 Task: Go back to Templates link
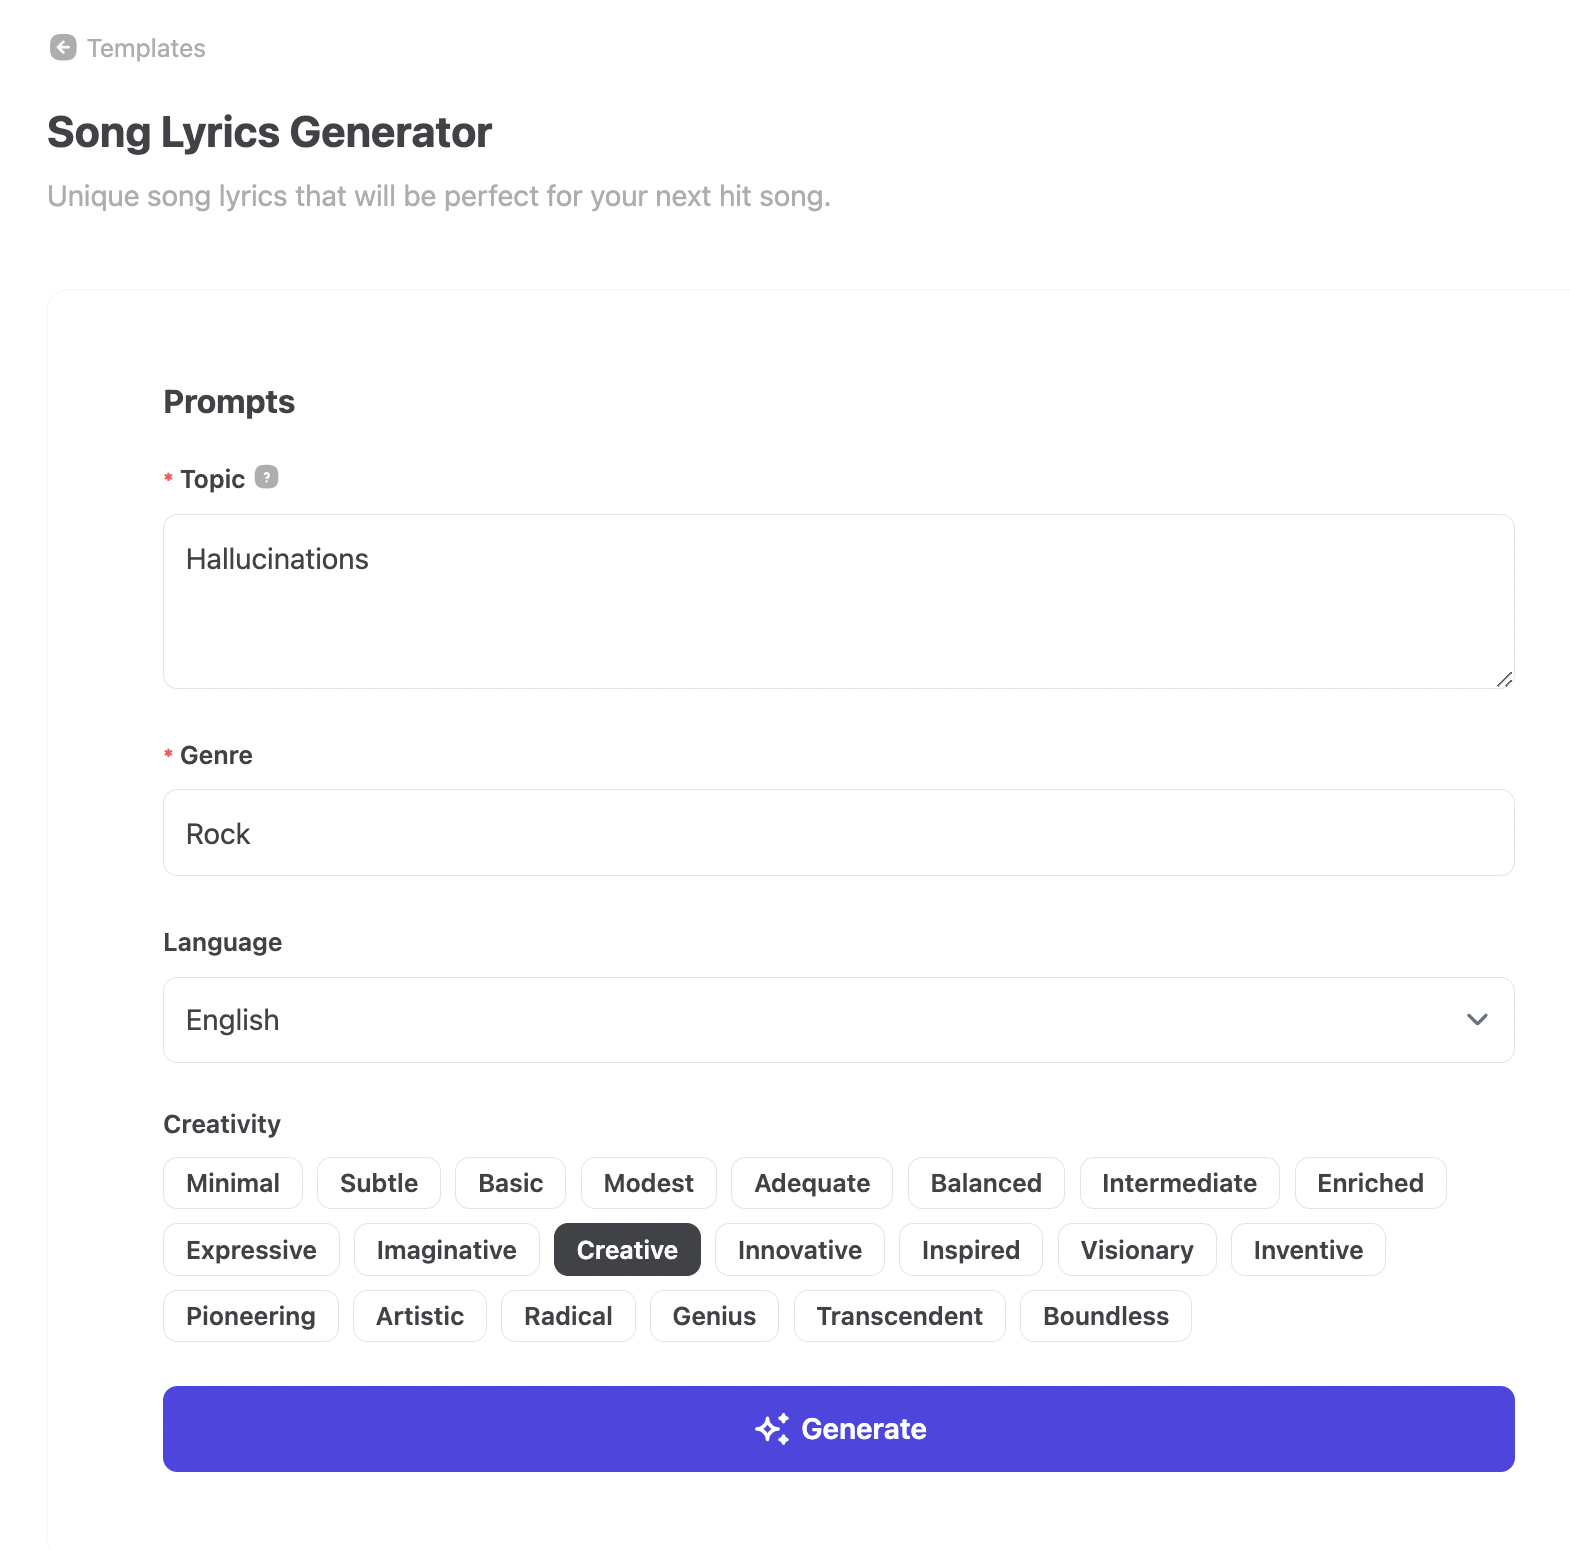[x=146, y=48]
